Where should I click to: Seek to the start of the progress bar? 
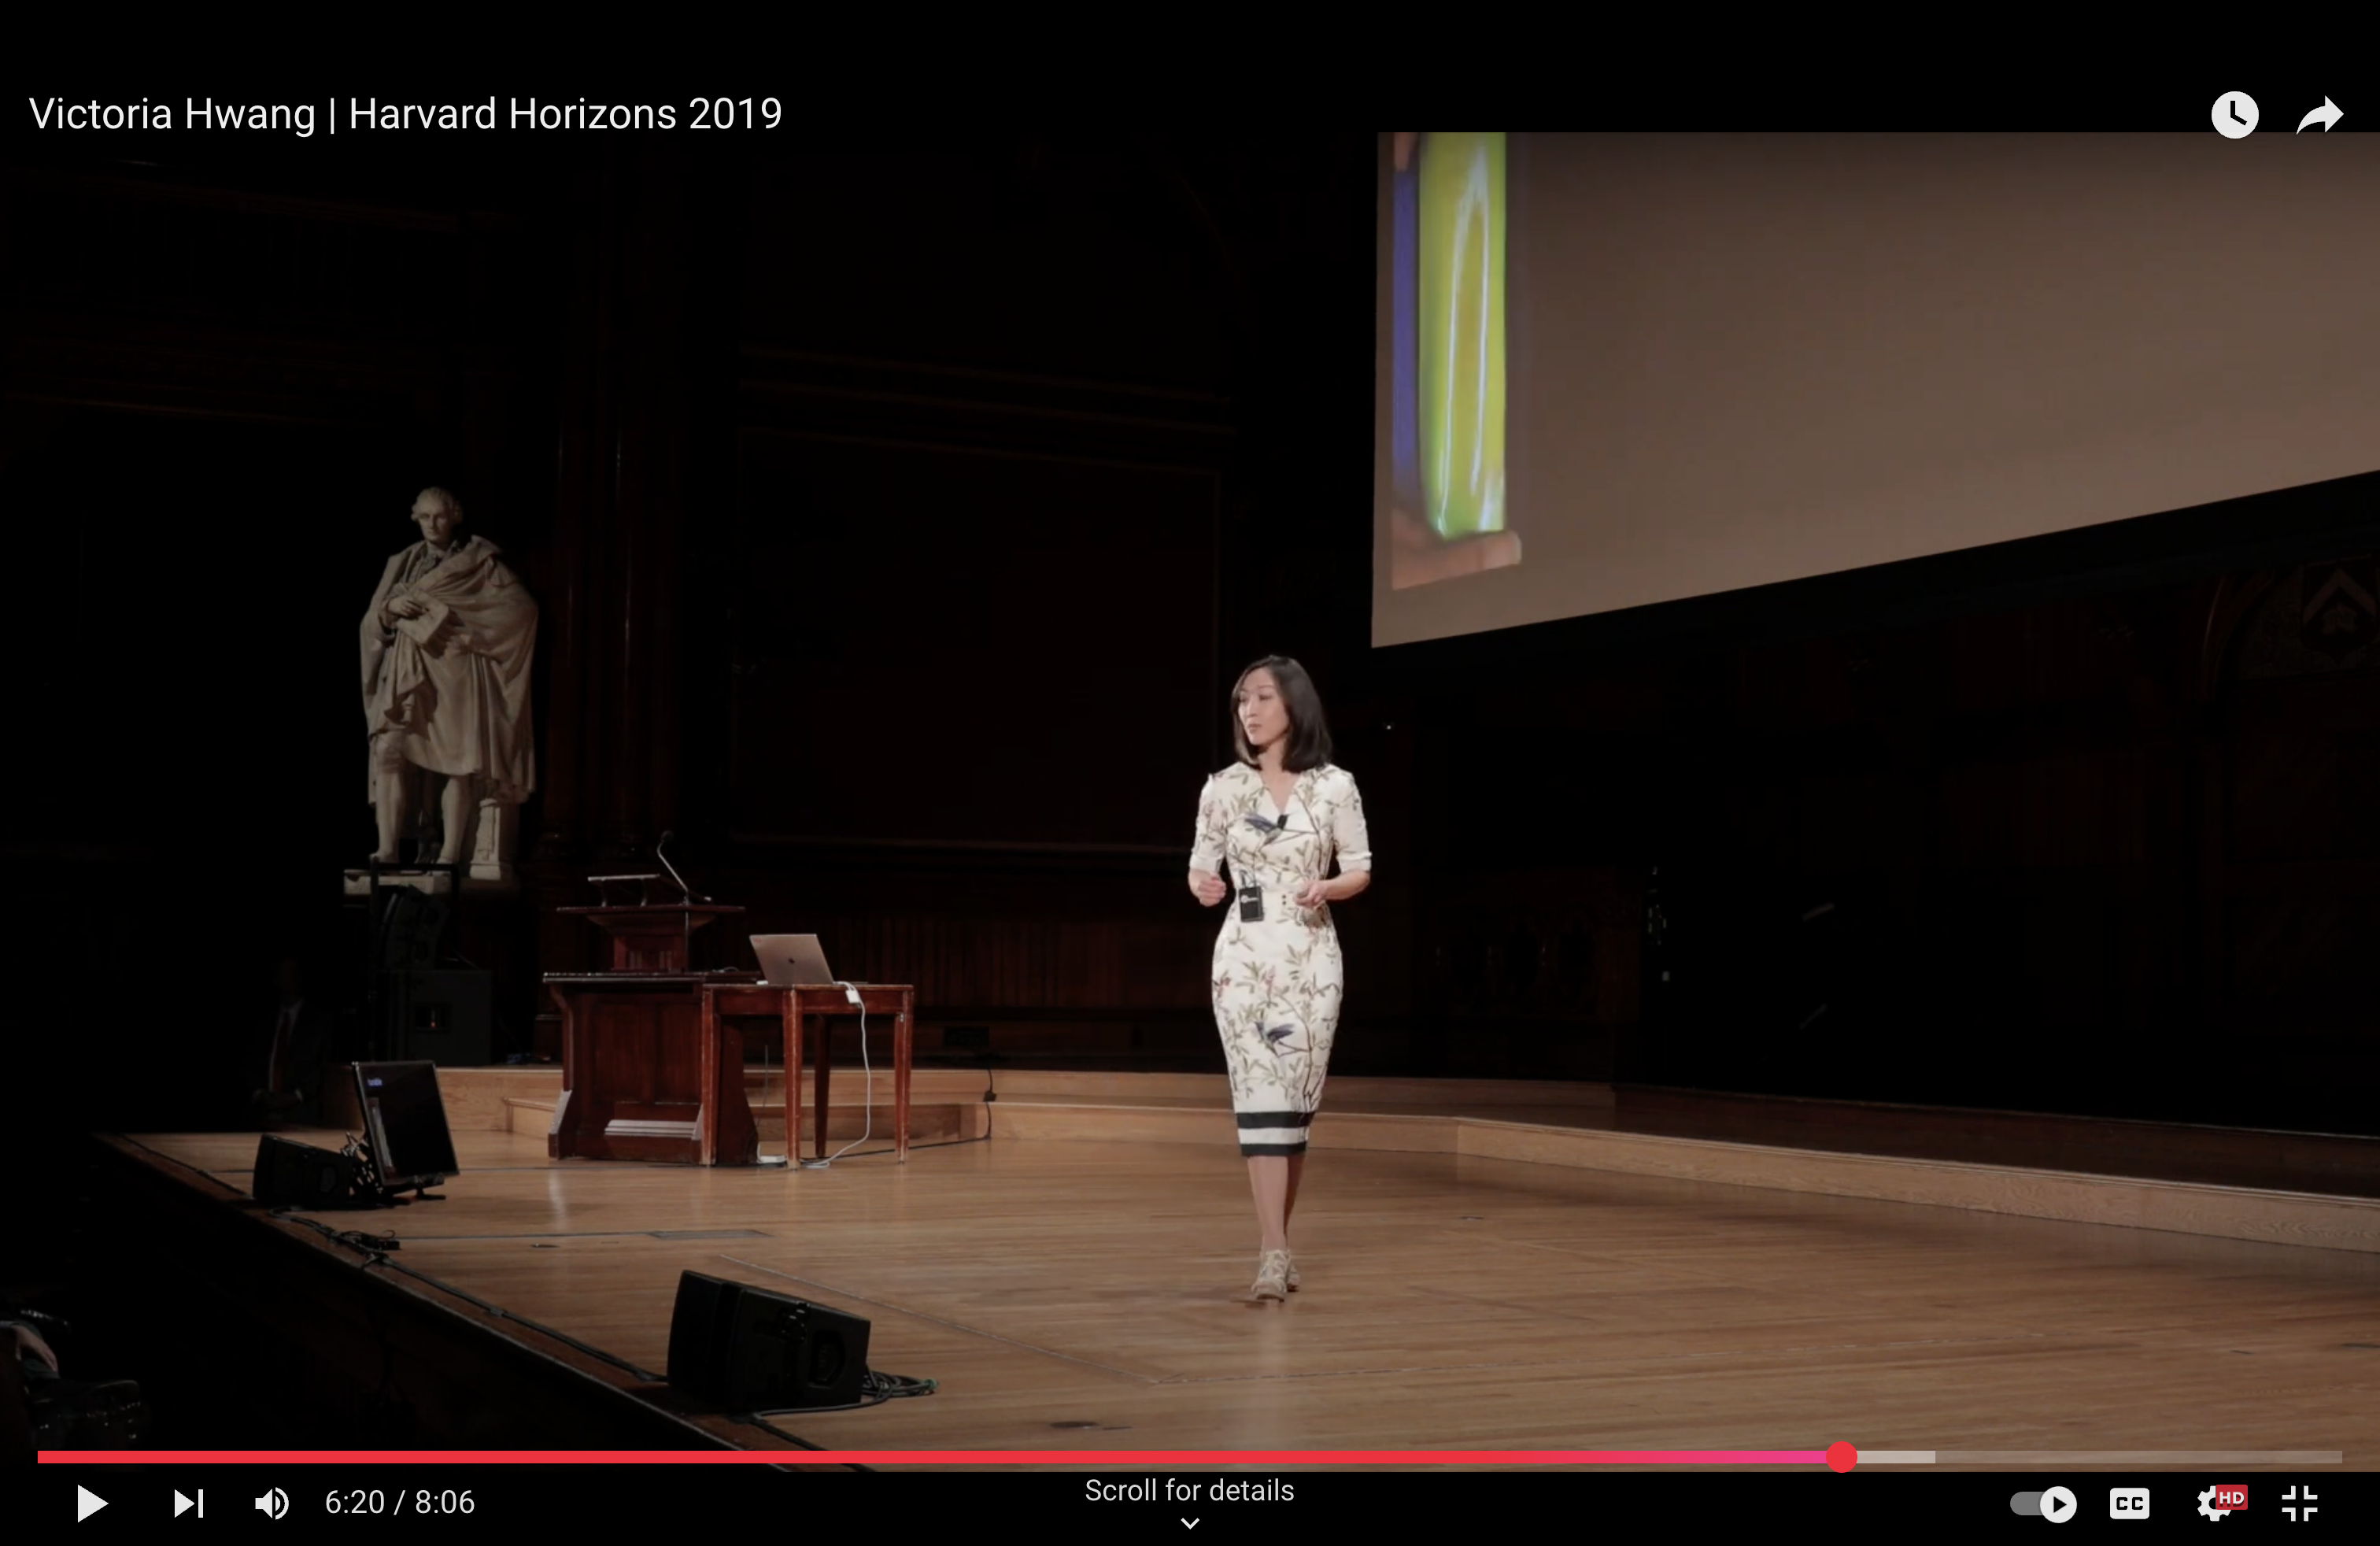point(41,1457)
